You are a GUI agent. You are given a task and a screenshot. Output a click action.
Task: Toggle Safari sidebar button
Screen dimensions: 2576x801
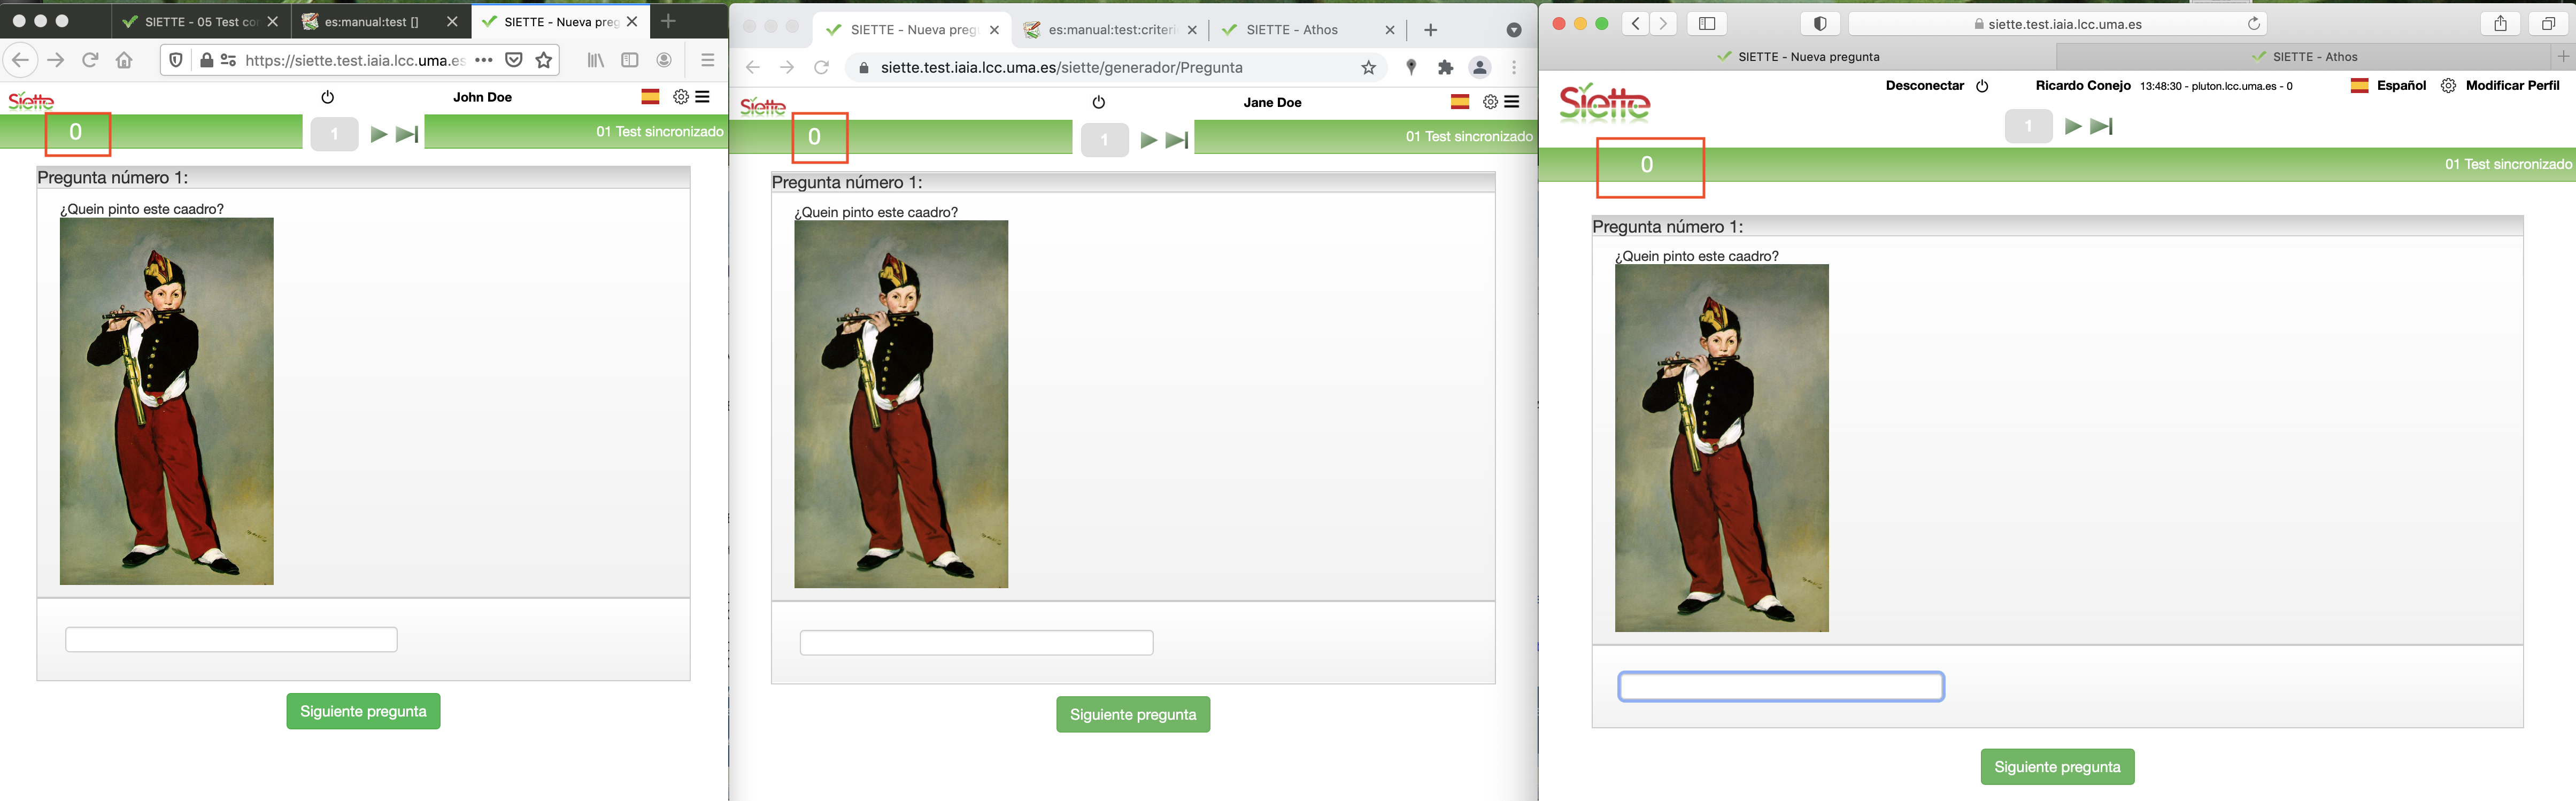(1707, 24)
